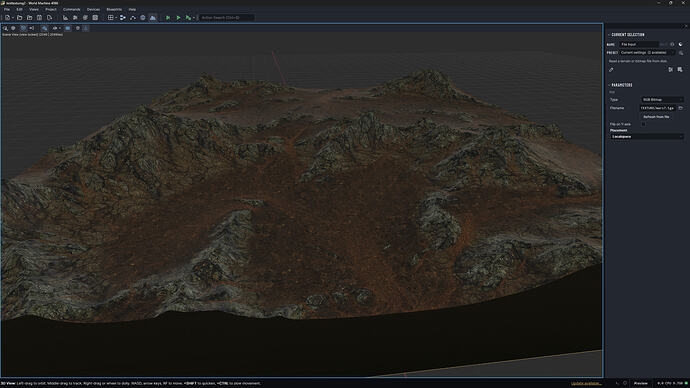Collapse the Parameters section

click(x=609, y=85)
